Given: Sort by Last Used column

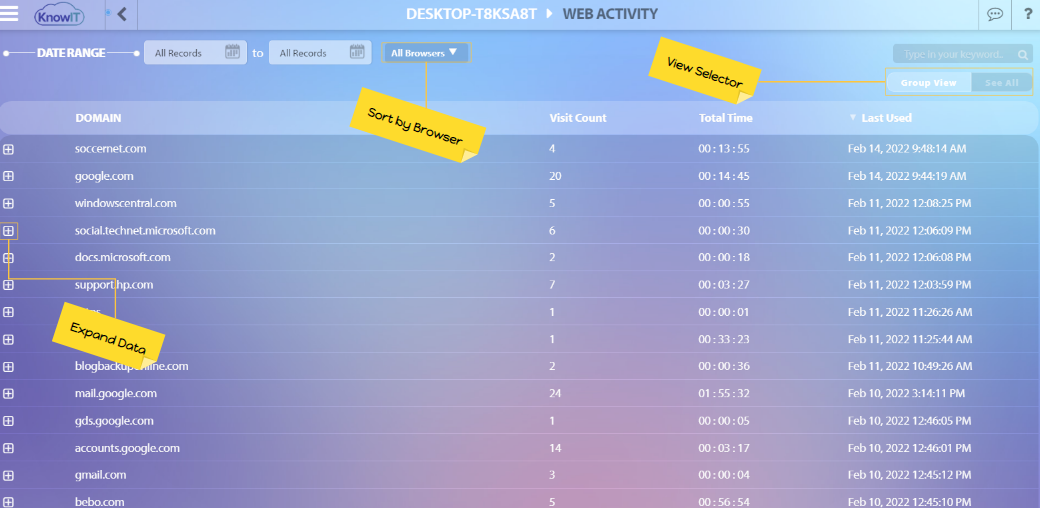Looking at the screenshot, I should tap(885, 118).
